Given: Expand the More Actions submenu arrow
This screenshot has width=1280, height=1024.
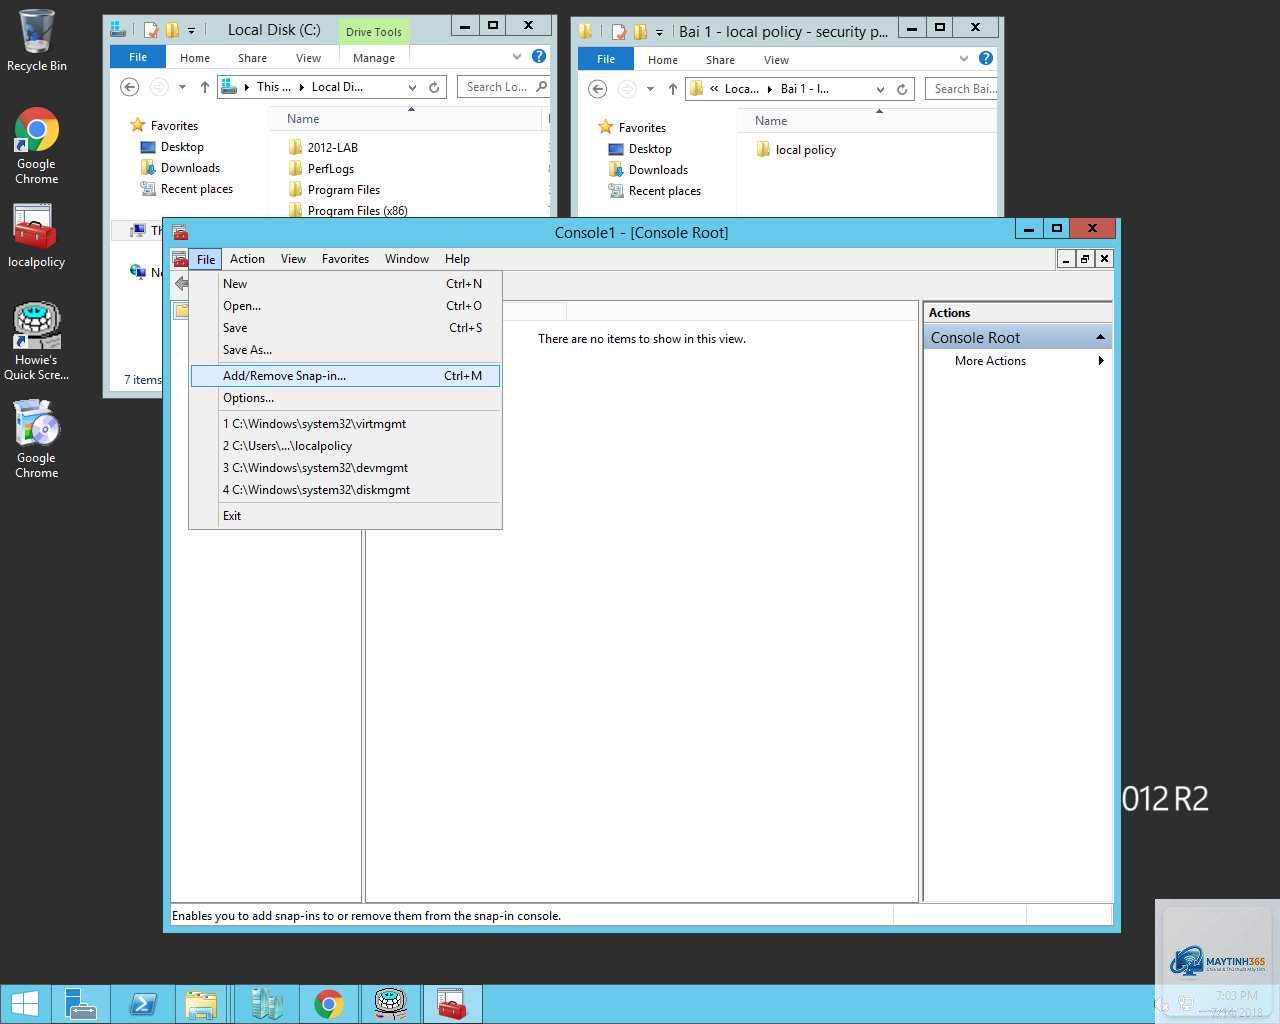Looking at the screenshot, I should 1101,361.
